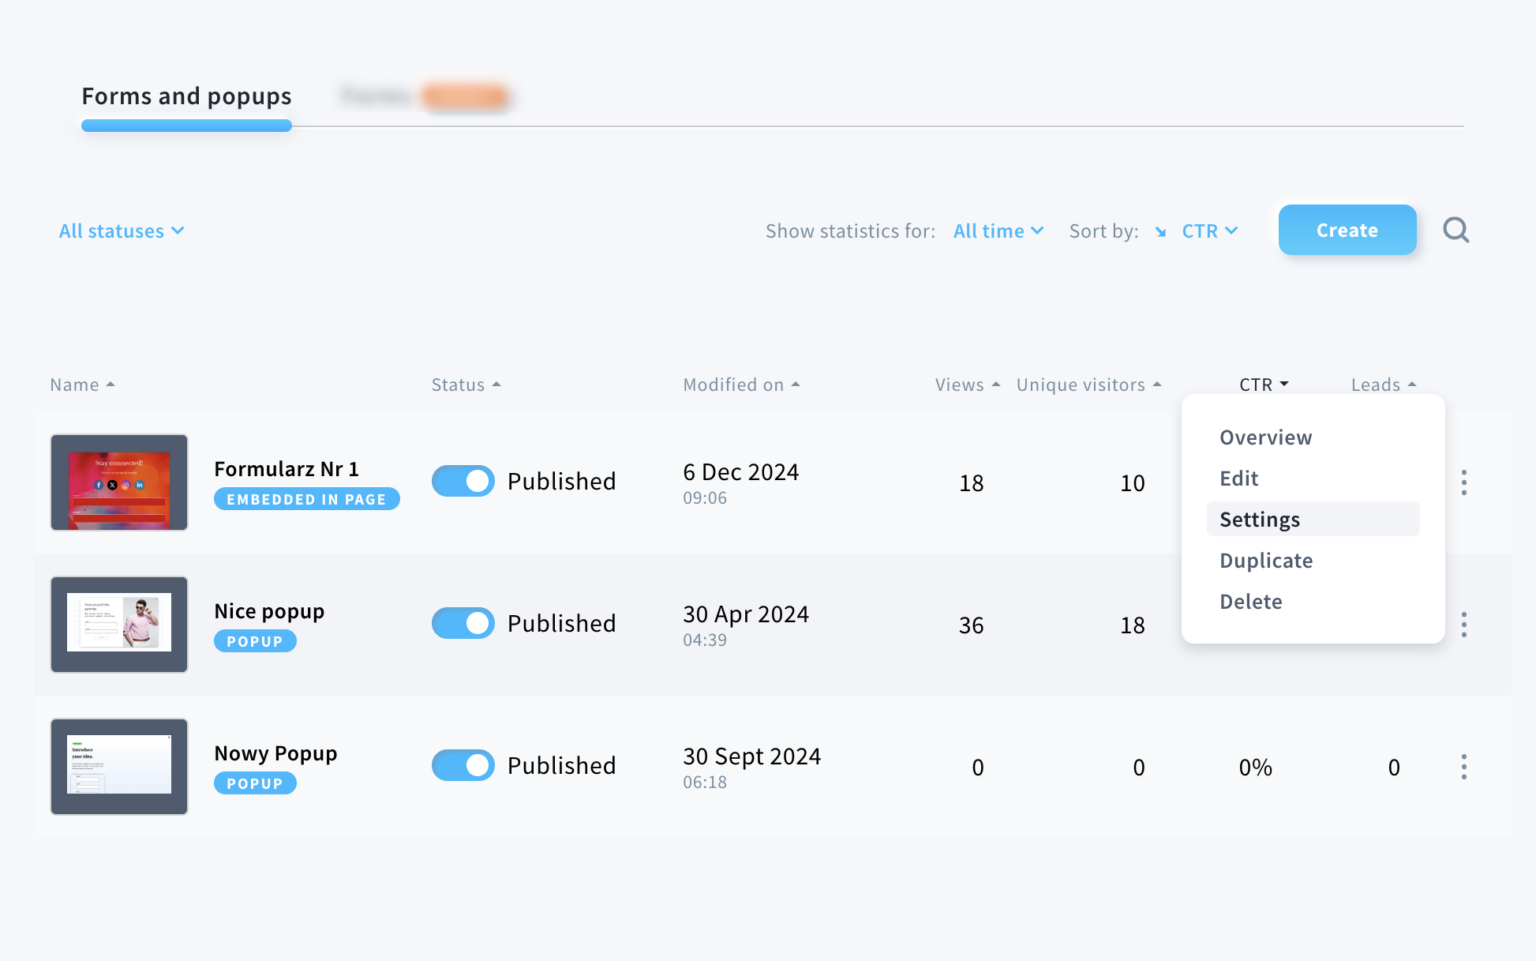The width and height of the screenshot is (1536, 961).
Task: Open three-dot menu for Nice popup
Action: (x=1463, y=625)
